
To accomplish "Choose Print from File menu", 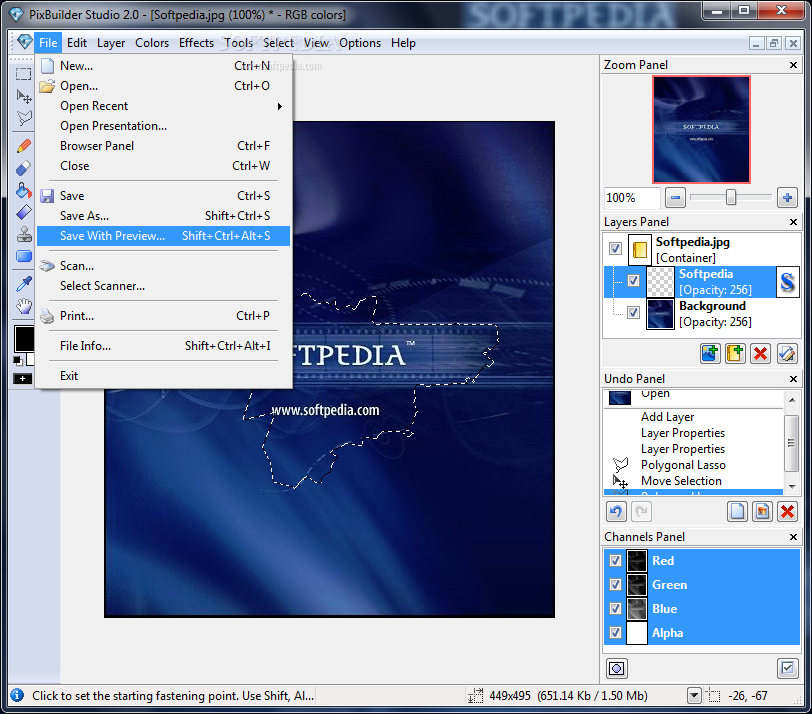I will point(164,316).
